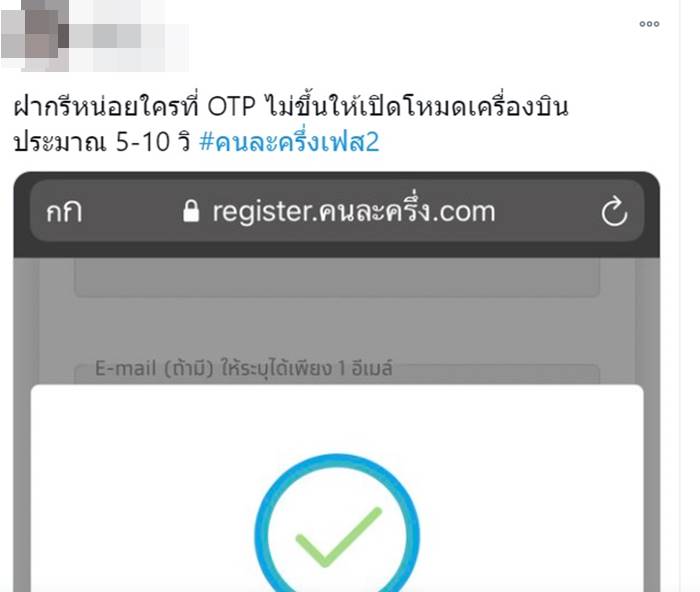Click the green checkmark success icon
Viewport: 700px width, 592px height.
[338, 538]
